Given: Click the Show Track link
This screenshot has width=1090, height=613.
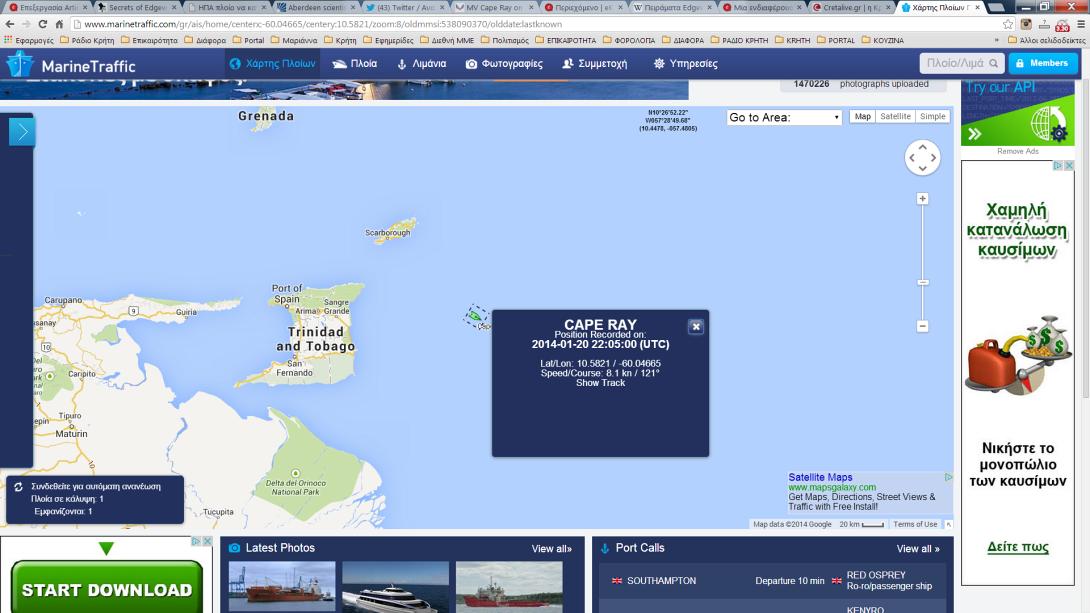Looking at the screenshot, I should click(600, 383).
